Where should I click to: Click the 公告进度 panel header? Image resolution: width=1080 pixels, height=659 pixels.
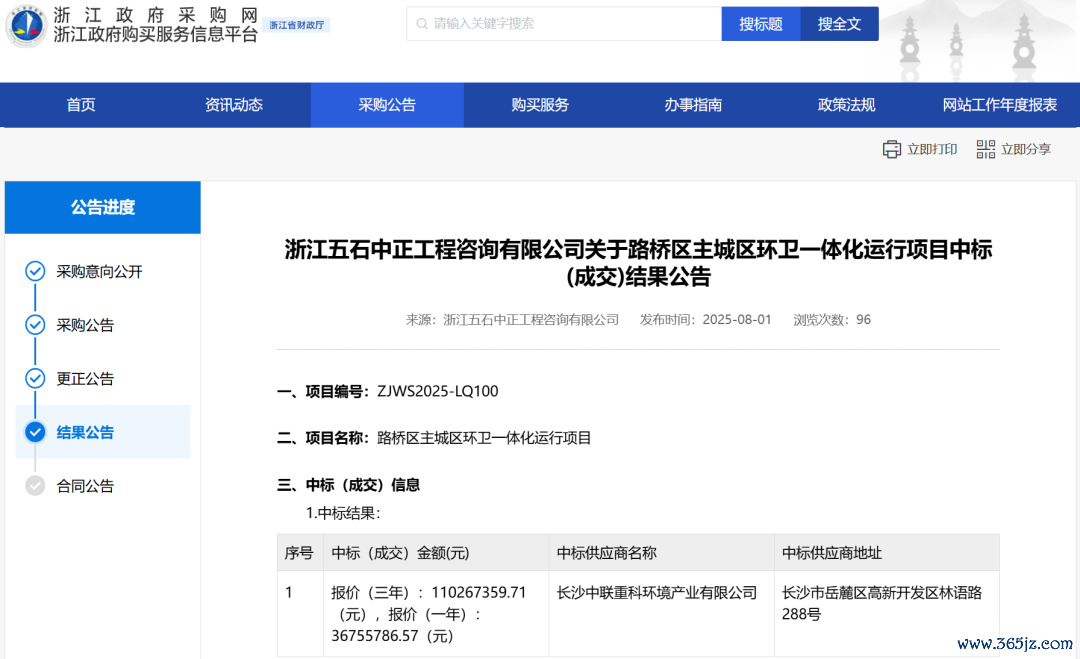pyautogui.click(x=103, y=207)
